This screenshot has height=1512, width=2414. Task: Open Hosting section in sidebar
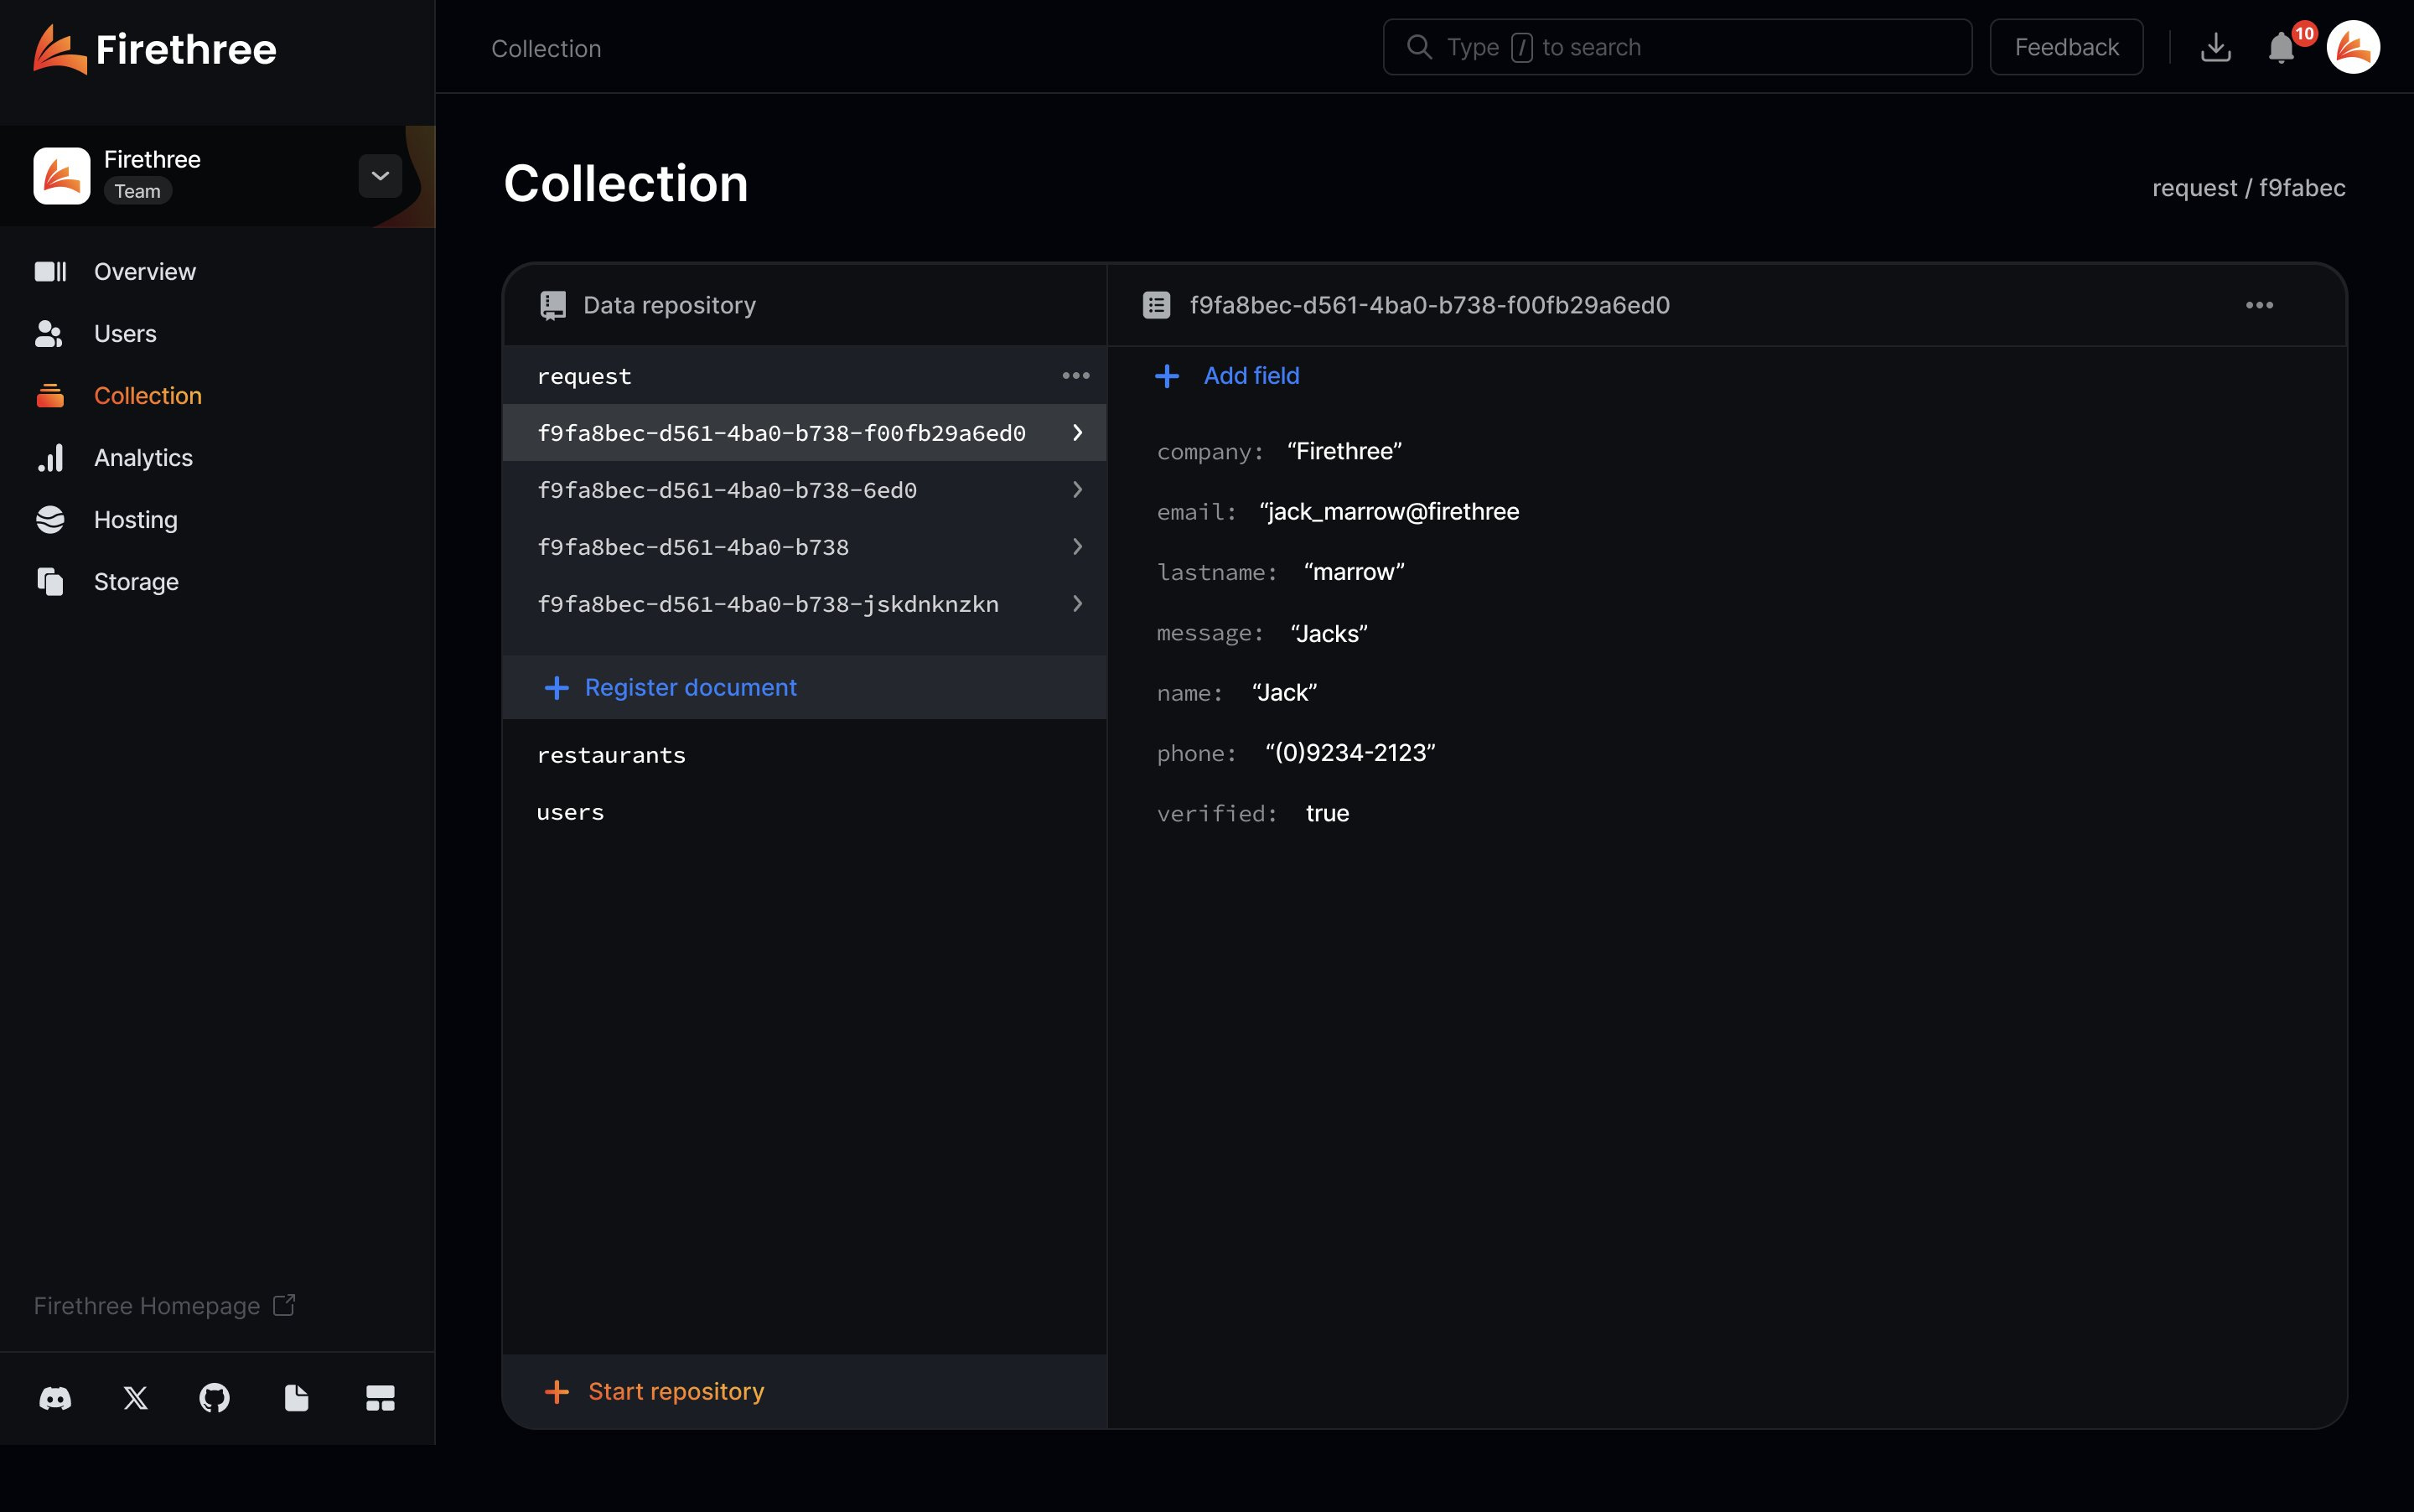135,520
